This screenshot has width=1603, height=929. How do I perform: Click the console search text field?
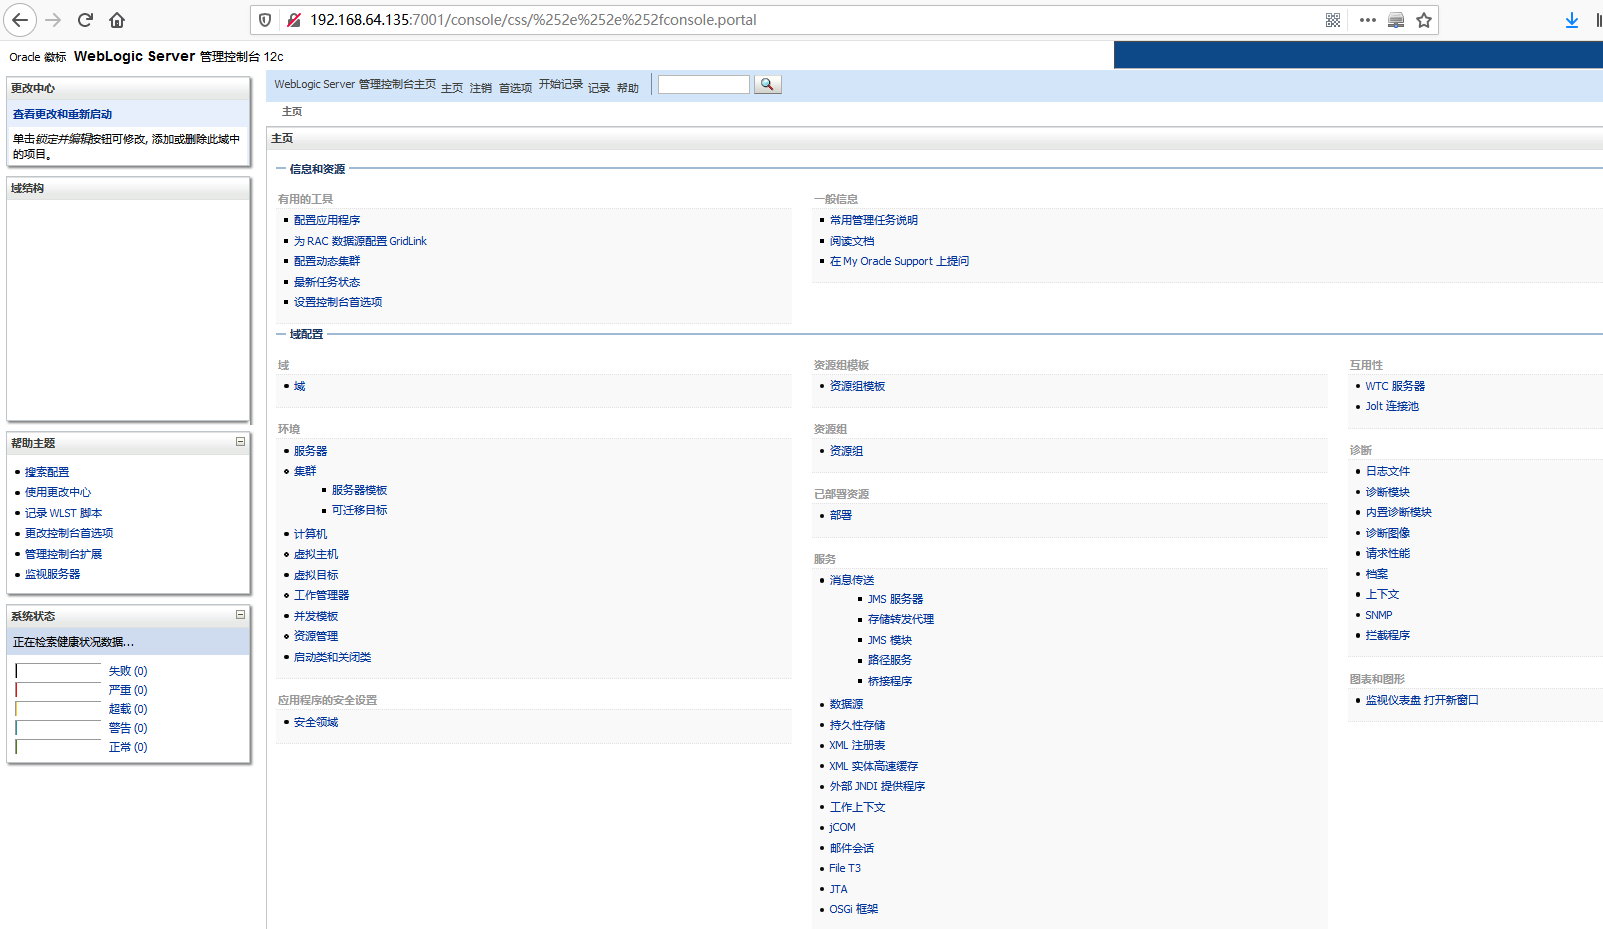point(703,85)
